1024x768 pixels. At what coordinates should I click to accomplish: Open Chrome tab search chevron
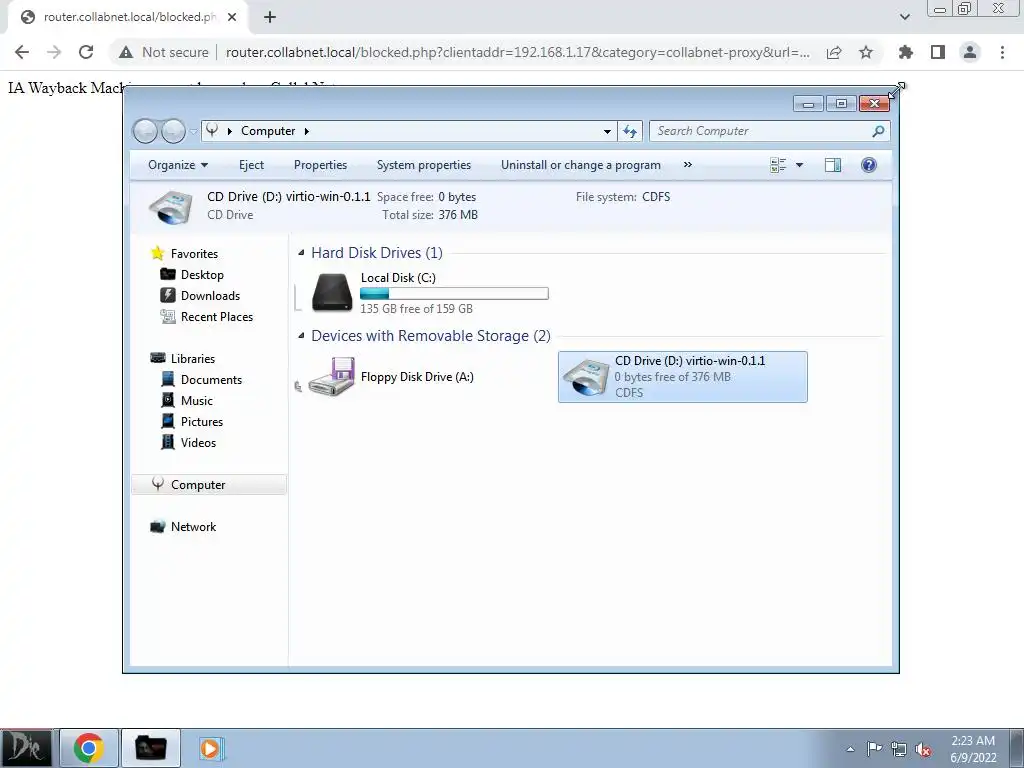pyautogui.click(x=904, y=17)
